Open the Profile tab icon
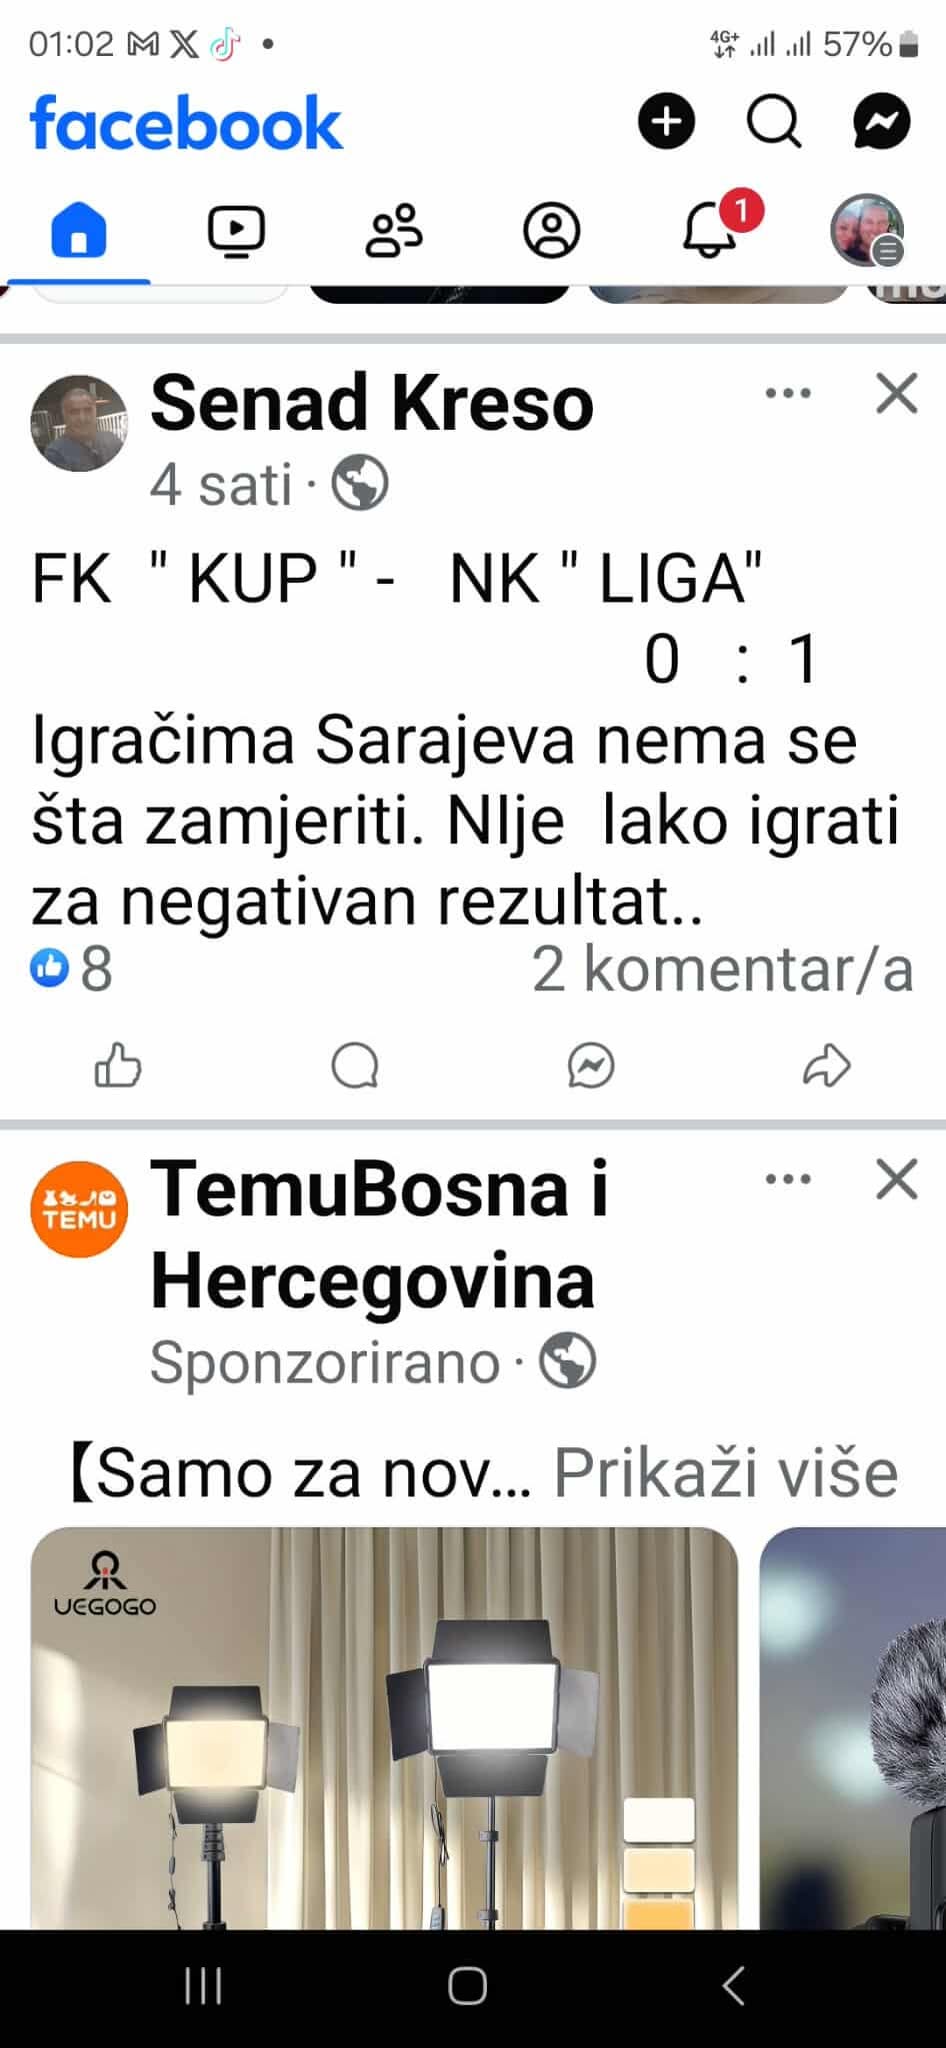The width and height of the screenshot is (946, 2048). tap(552, 231)
